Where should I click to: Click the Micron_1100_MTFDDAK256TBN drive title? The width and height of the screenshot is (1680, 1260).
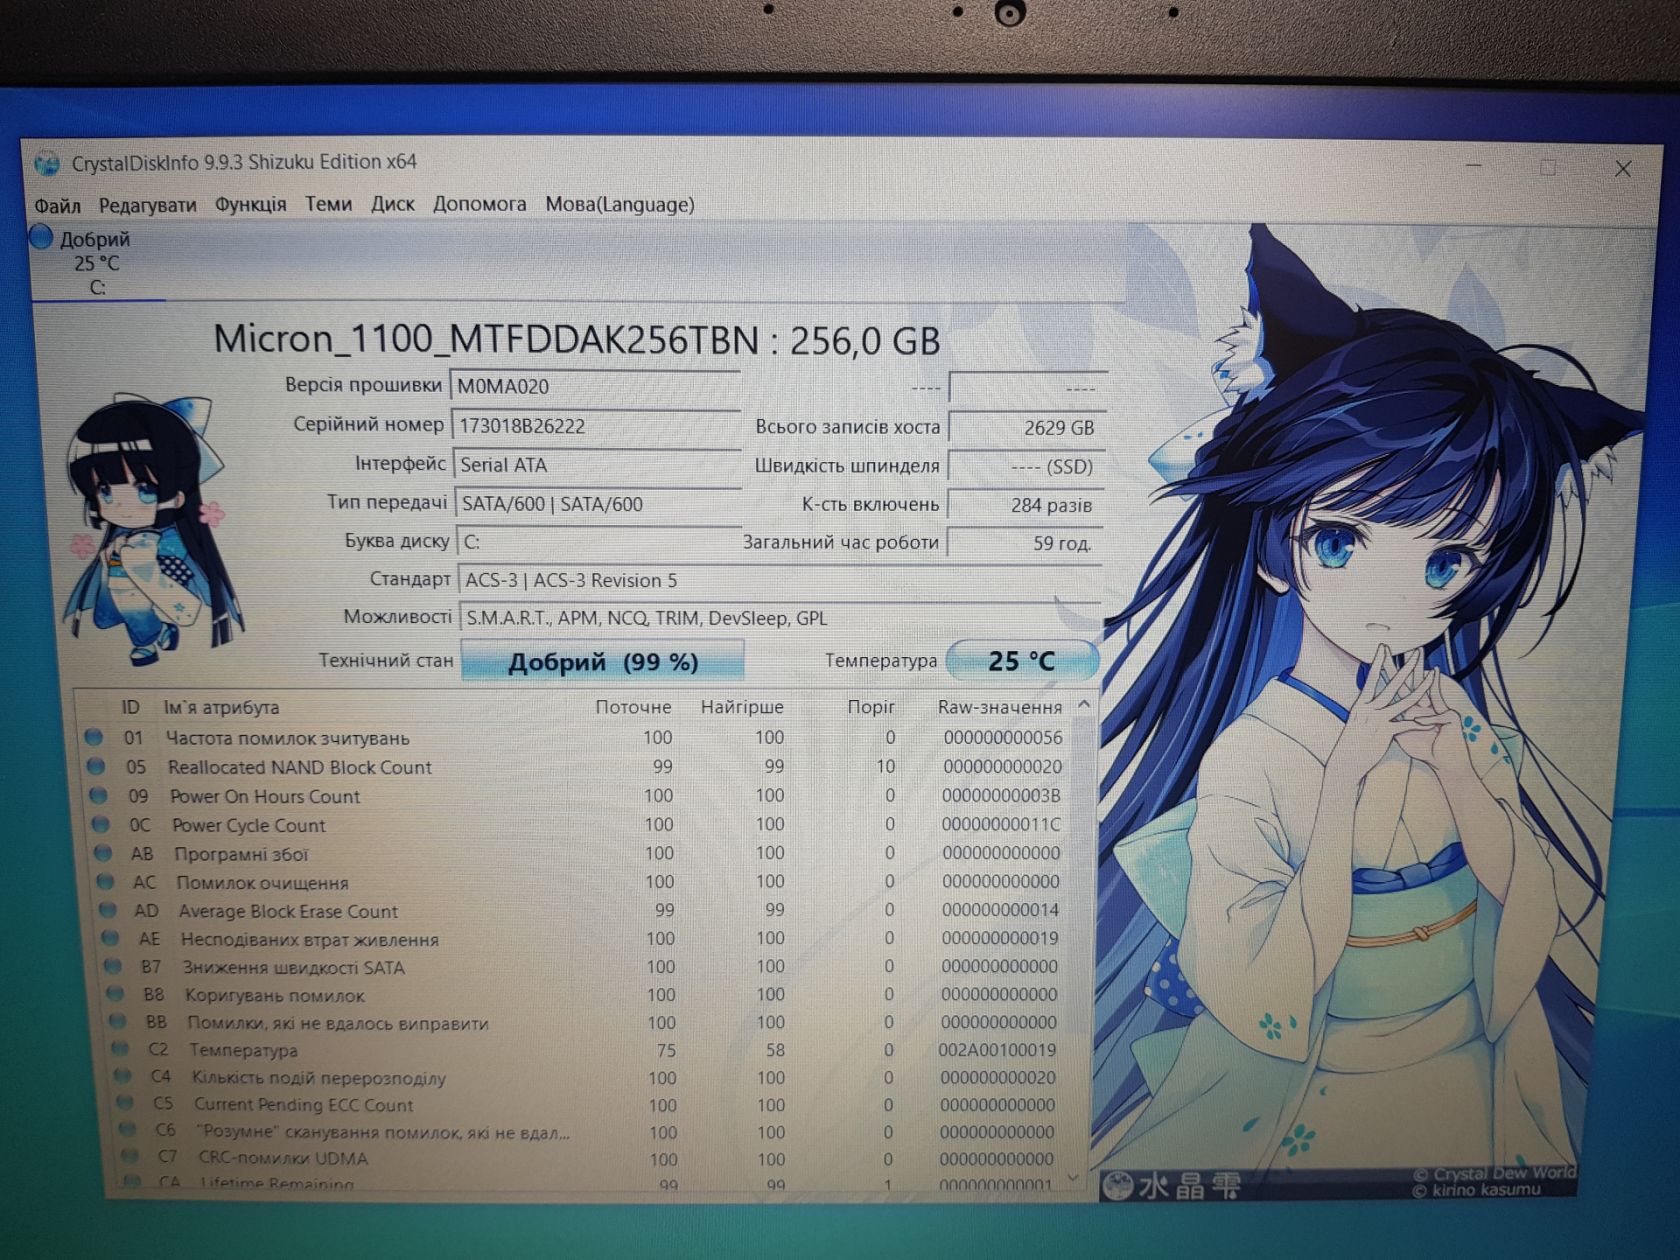tap(577, 340)
